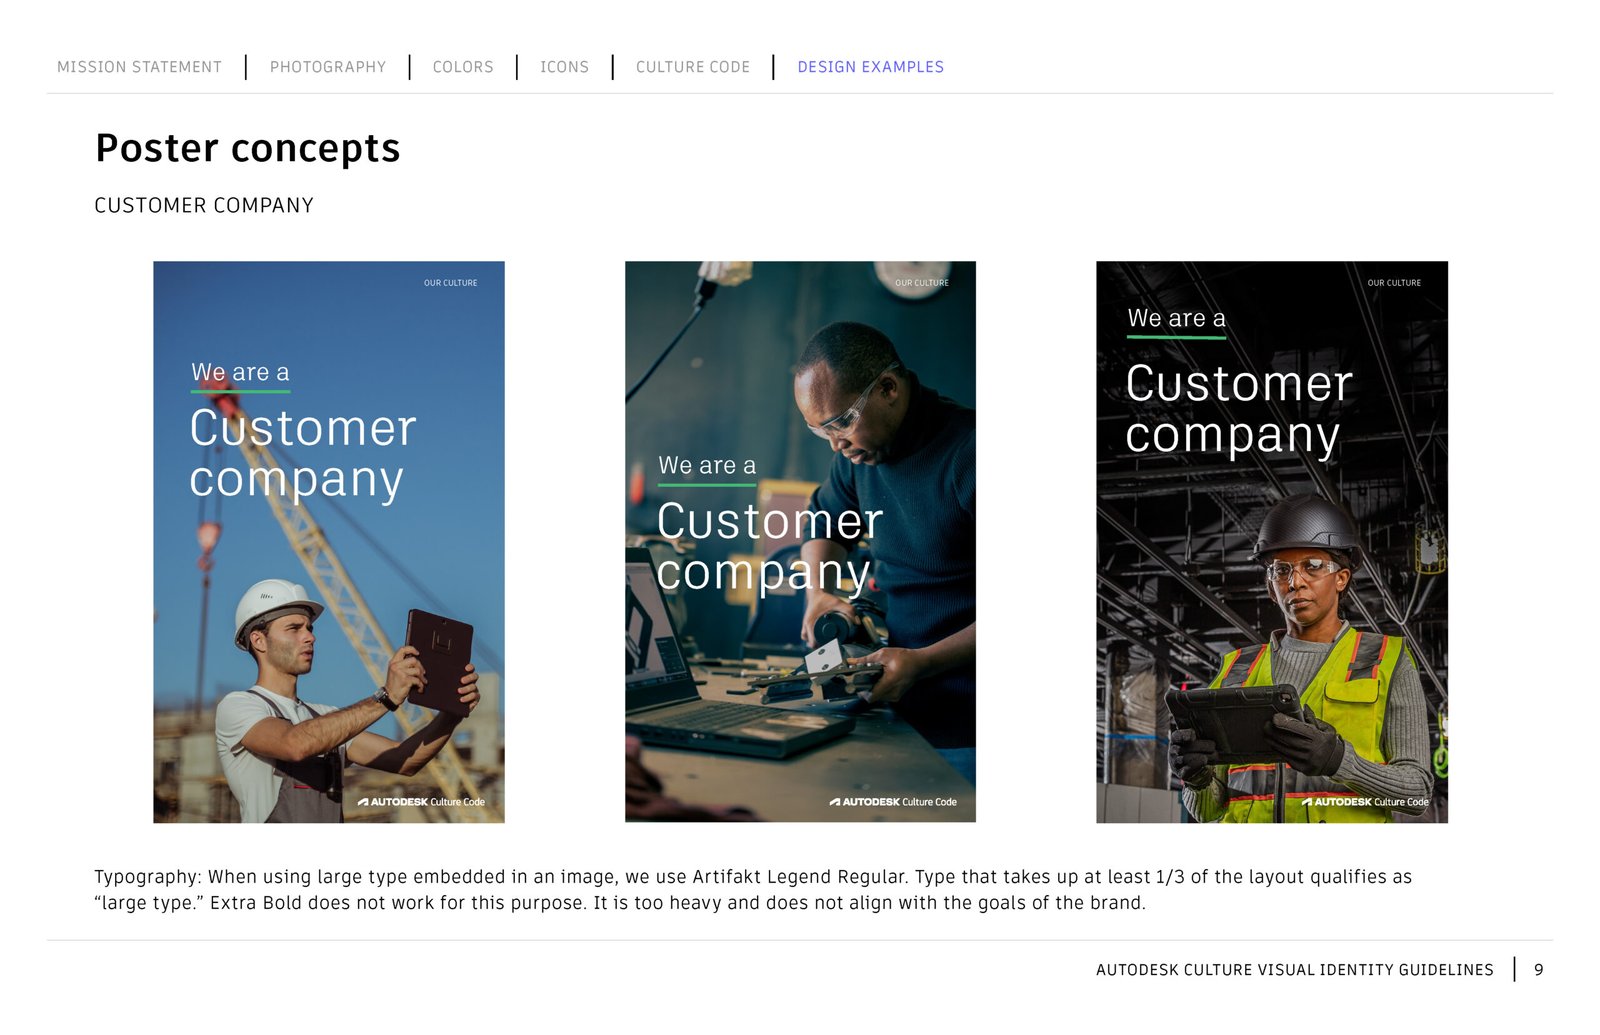Click the page number 9 in footer
The image size is (1600, 1035).
pos(1538,970)
